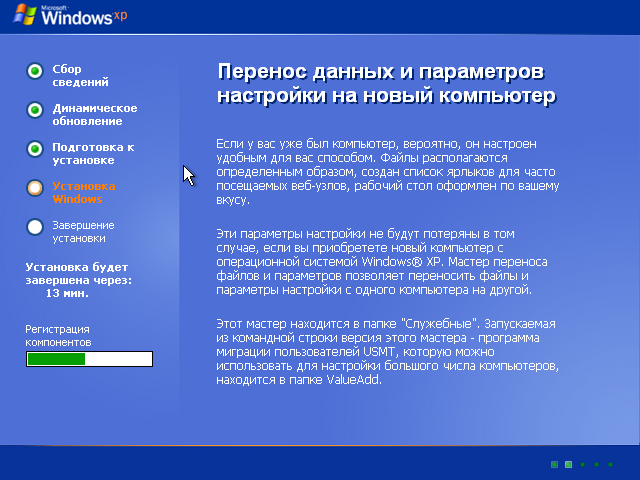
Task: Click the Регистрация компонентов progress bar
Action: (89, 359)
